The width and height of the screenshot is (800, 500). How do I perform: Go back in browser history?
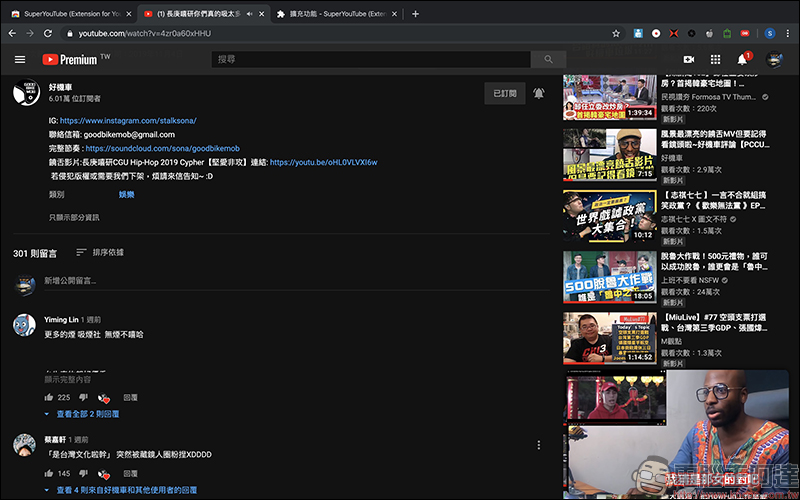(x=12, y=33)
